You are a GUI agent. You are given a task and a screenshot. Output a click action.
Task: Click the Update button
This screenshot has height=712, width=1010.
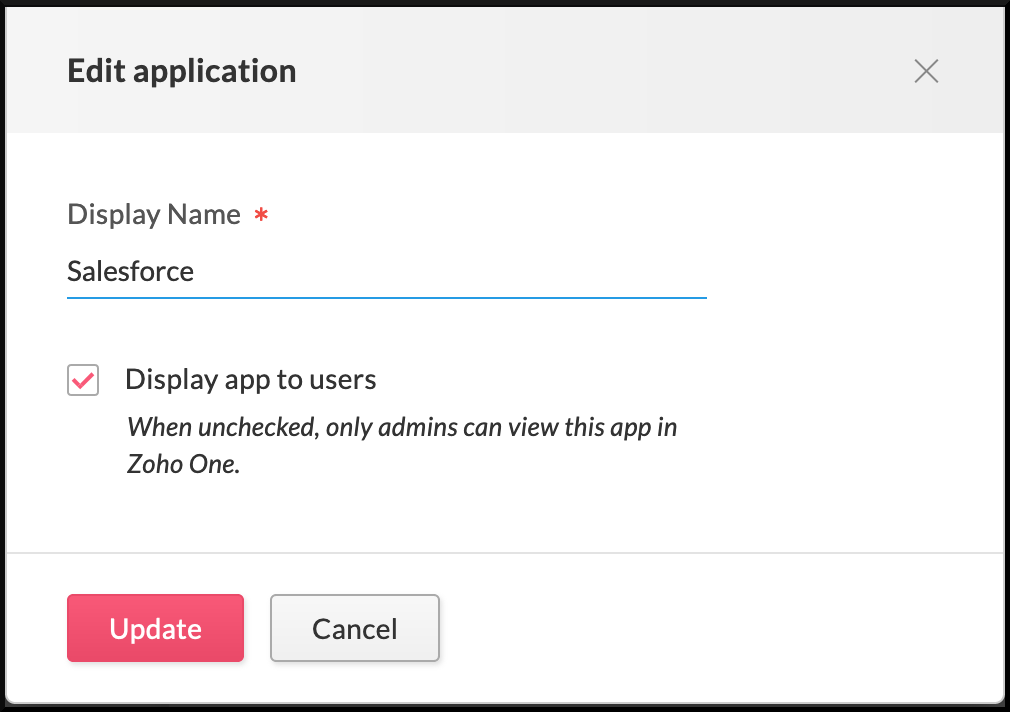click(x=155, y=628)
